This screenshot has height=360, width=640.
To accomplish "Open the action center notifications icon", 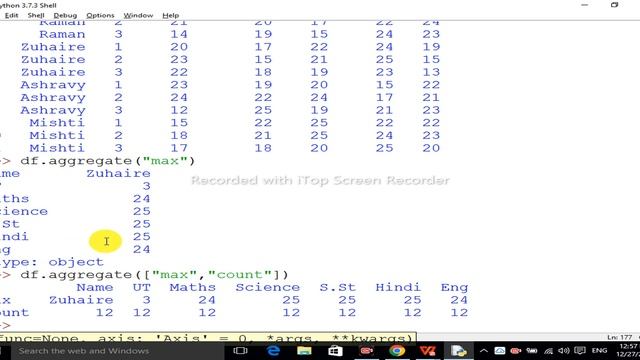I will click(x=580, y=351).
